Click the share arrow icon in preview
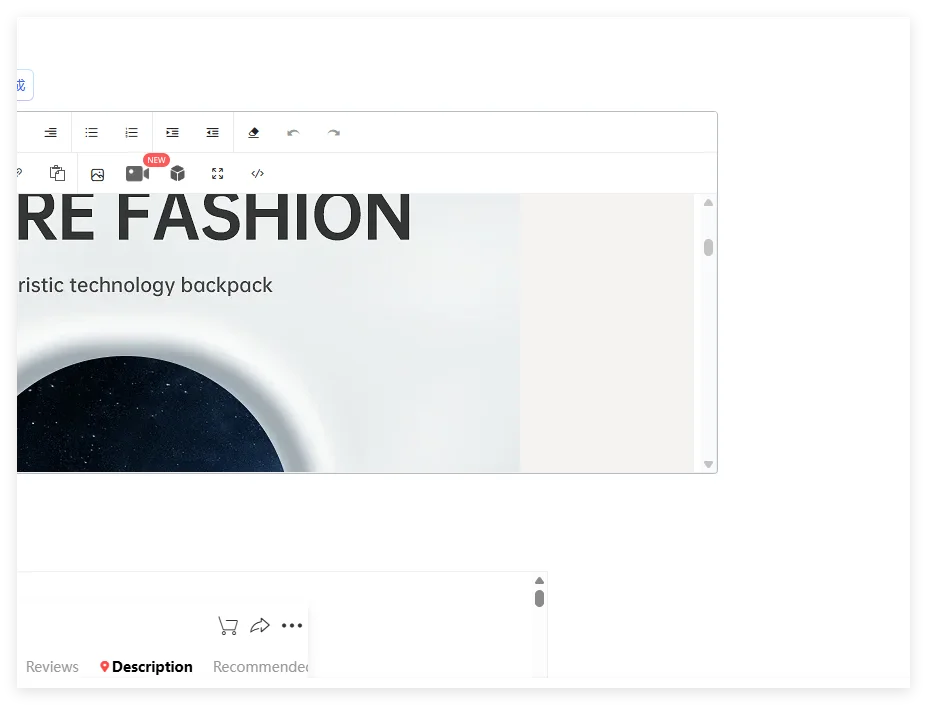The height and width of the screenshot is (705, 927). [x=260, y=626]
